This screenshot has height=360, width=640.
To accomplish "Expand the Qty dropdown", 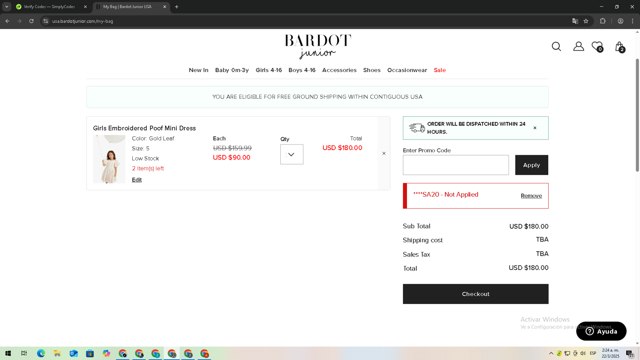I will [x=291, y=154].
